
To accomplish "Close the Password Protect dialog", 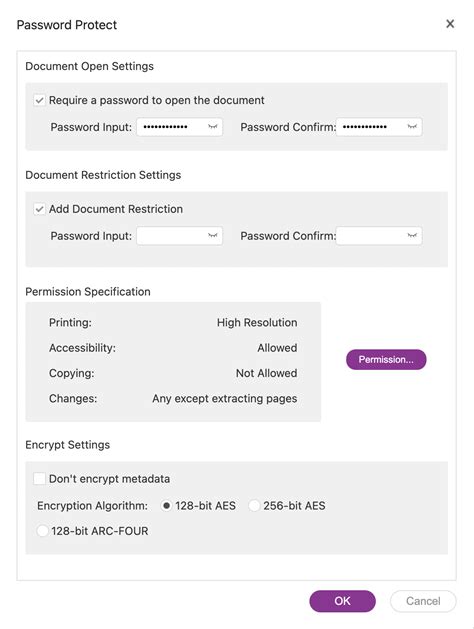I will (x=450, y=24).
